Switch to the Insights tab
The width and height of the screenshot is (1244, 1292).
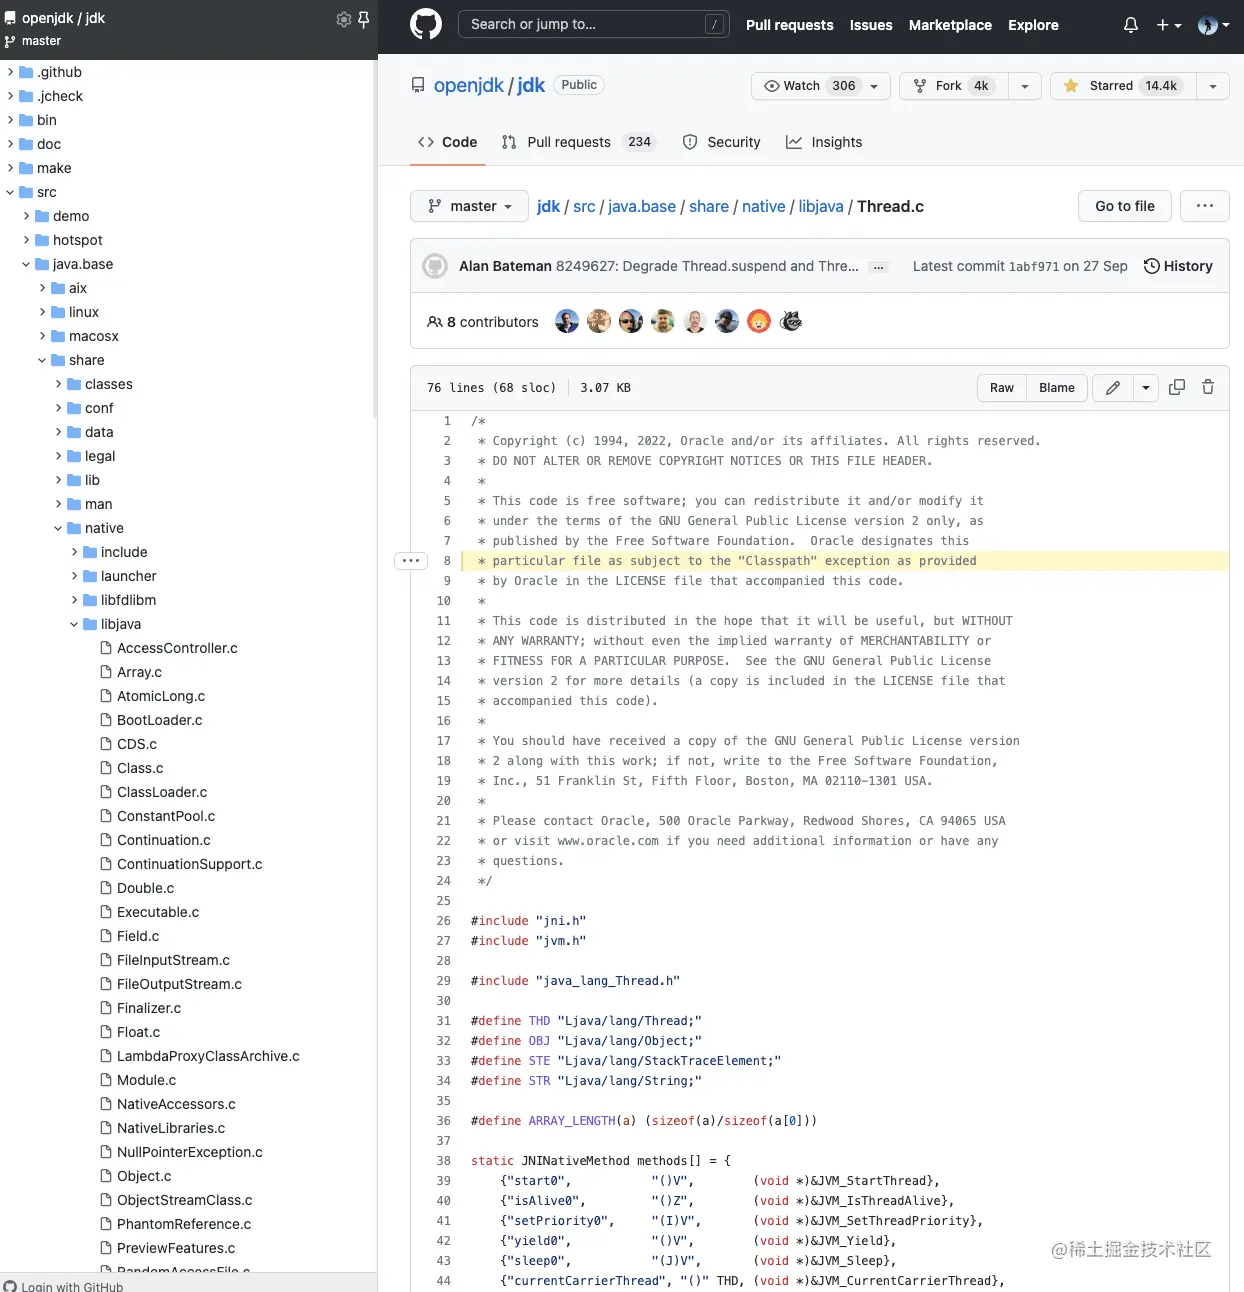click(824, 142)
